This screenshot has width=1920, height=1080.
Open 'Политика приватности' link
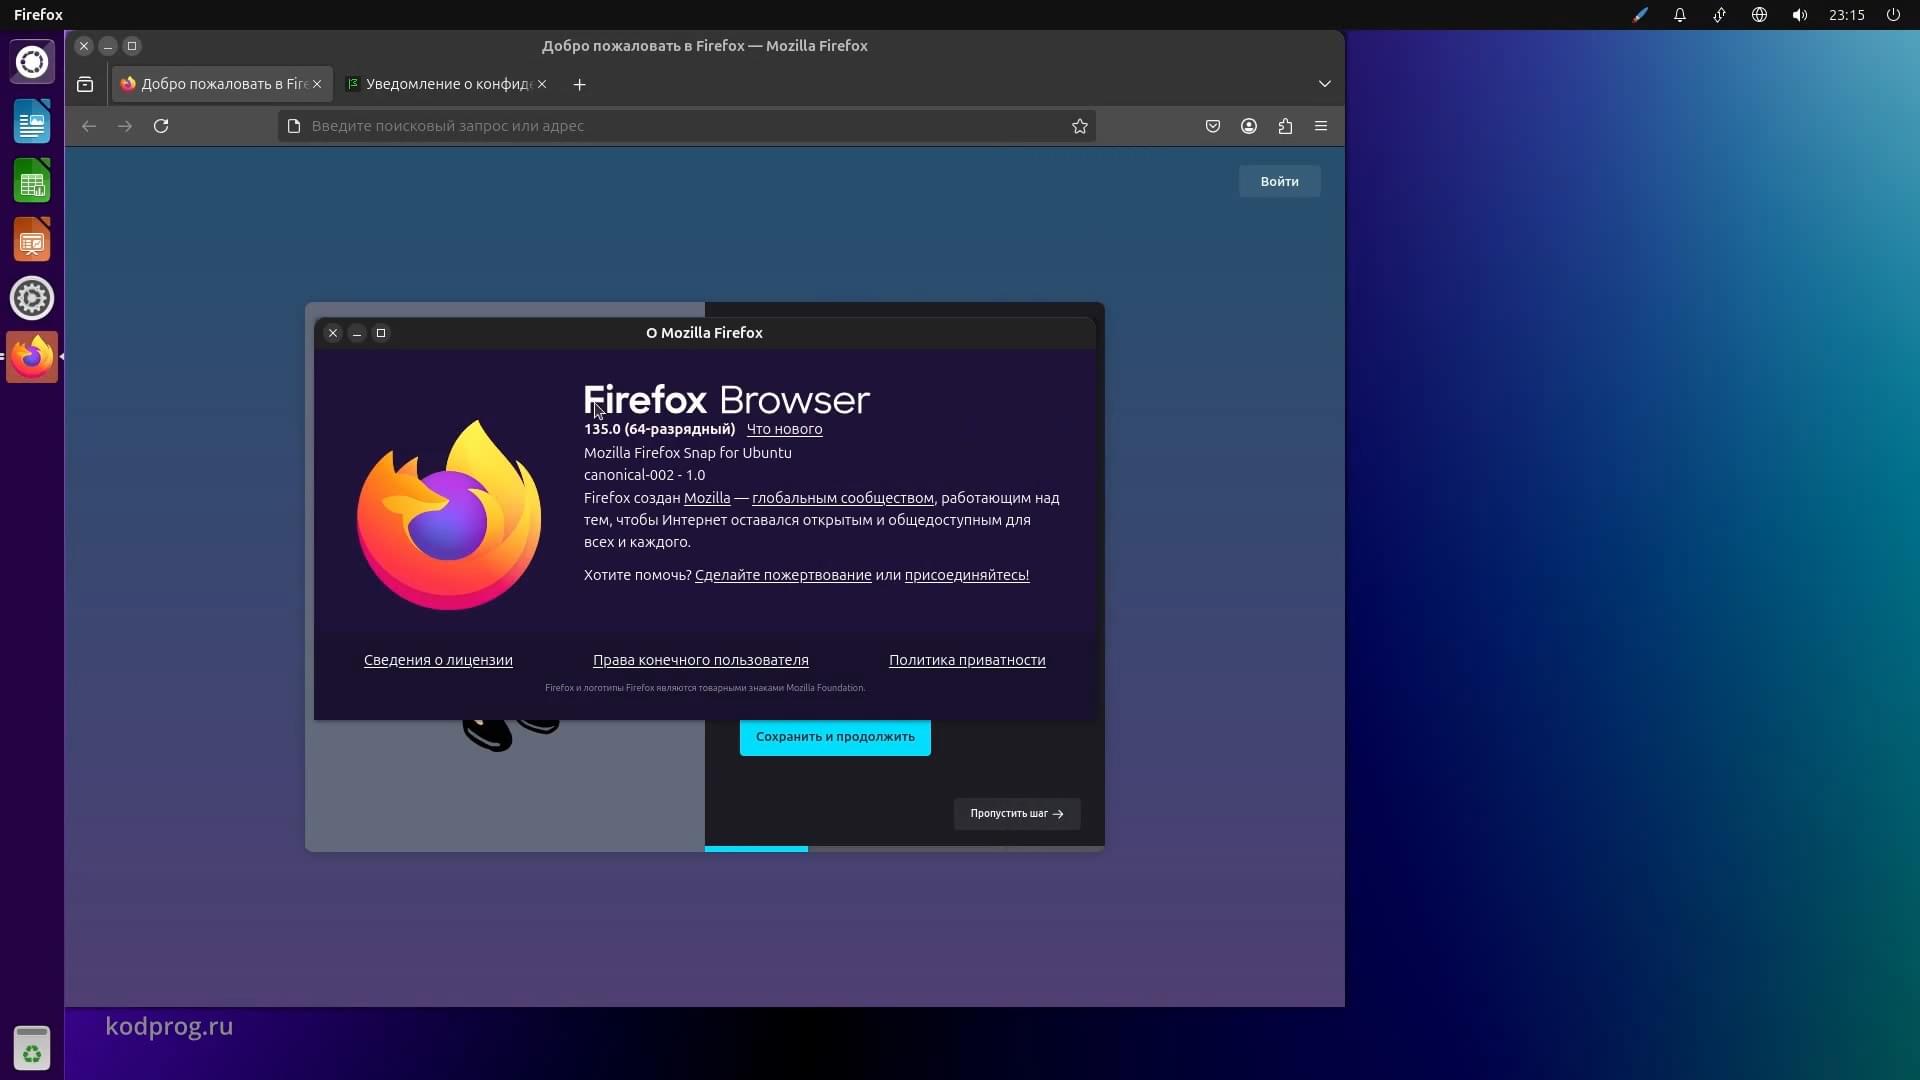(x=967, y=660)
